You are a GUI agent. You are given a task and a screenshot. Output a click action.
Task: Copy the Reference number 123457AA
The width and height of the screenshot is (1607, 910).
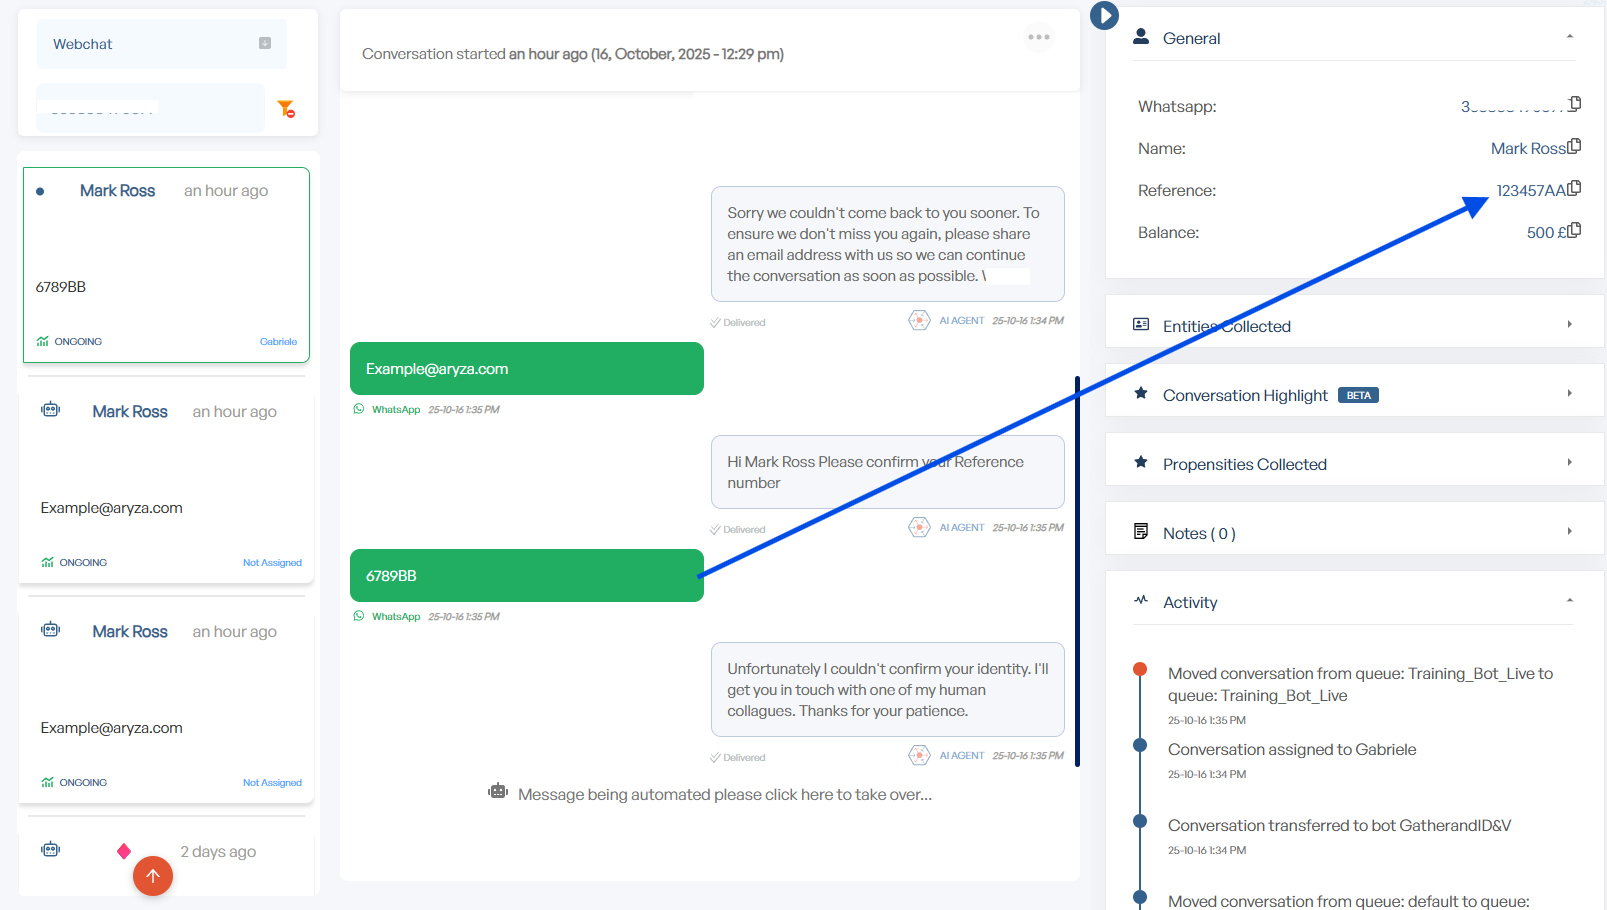[1574, 188]
